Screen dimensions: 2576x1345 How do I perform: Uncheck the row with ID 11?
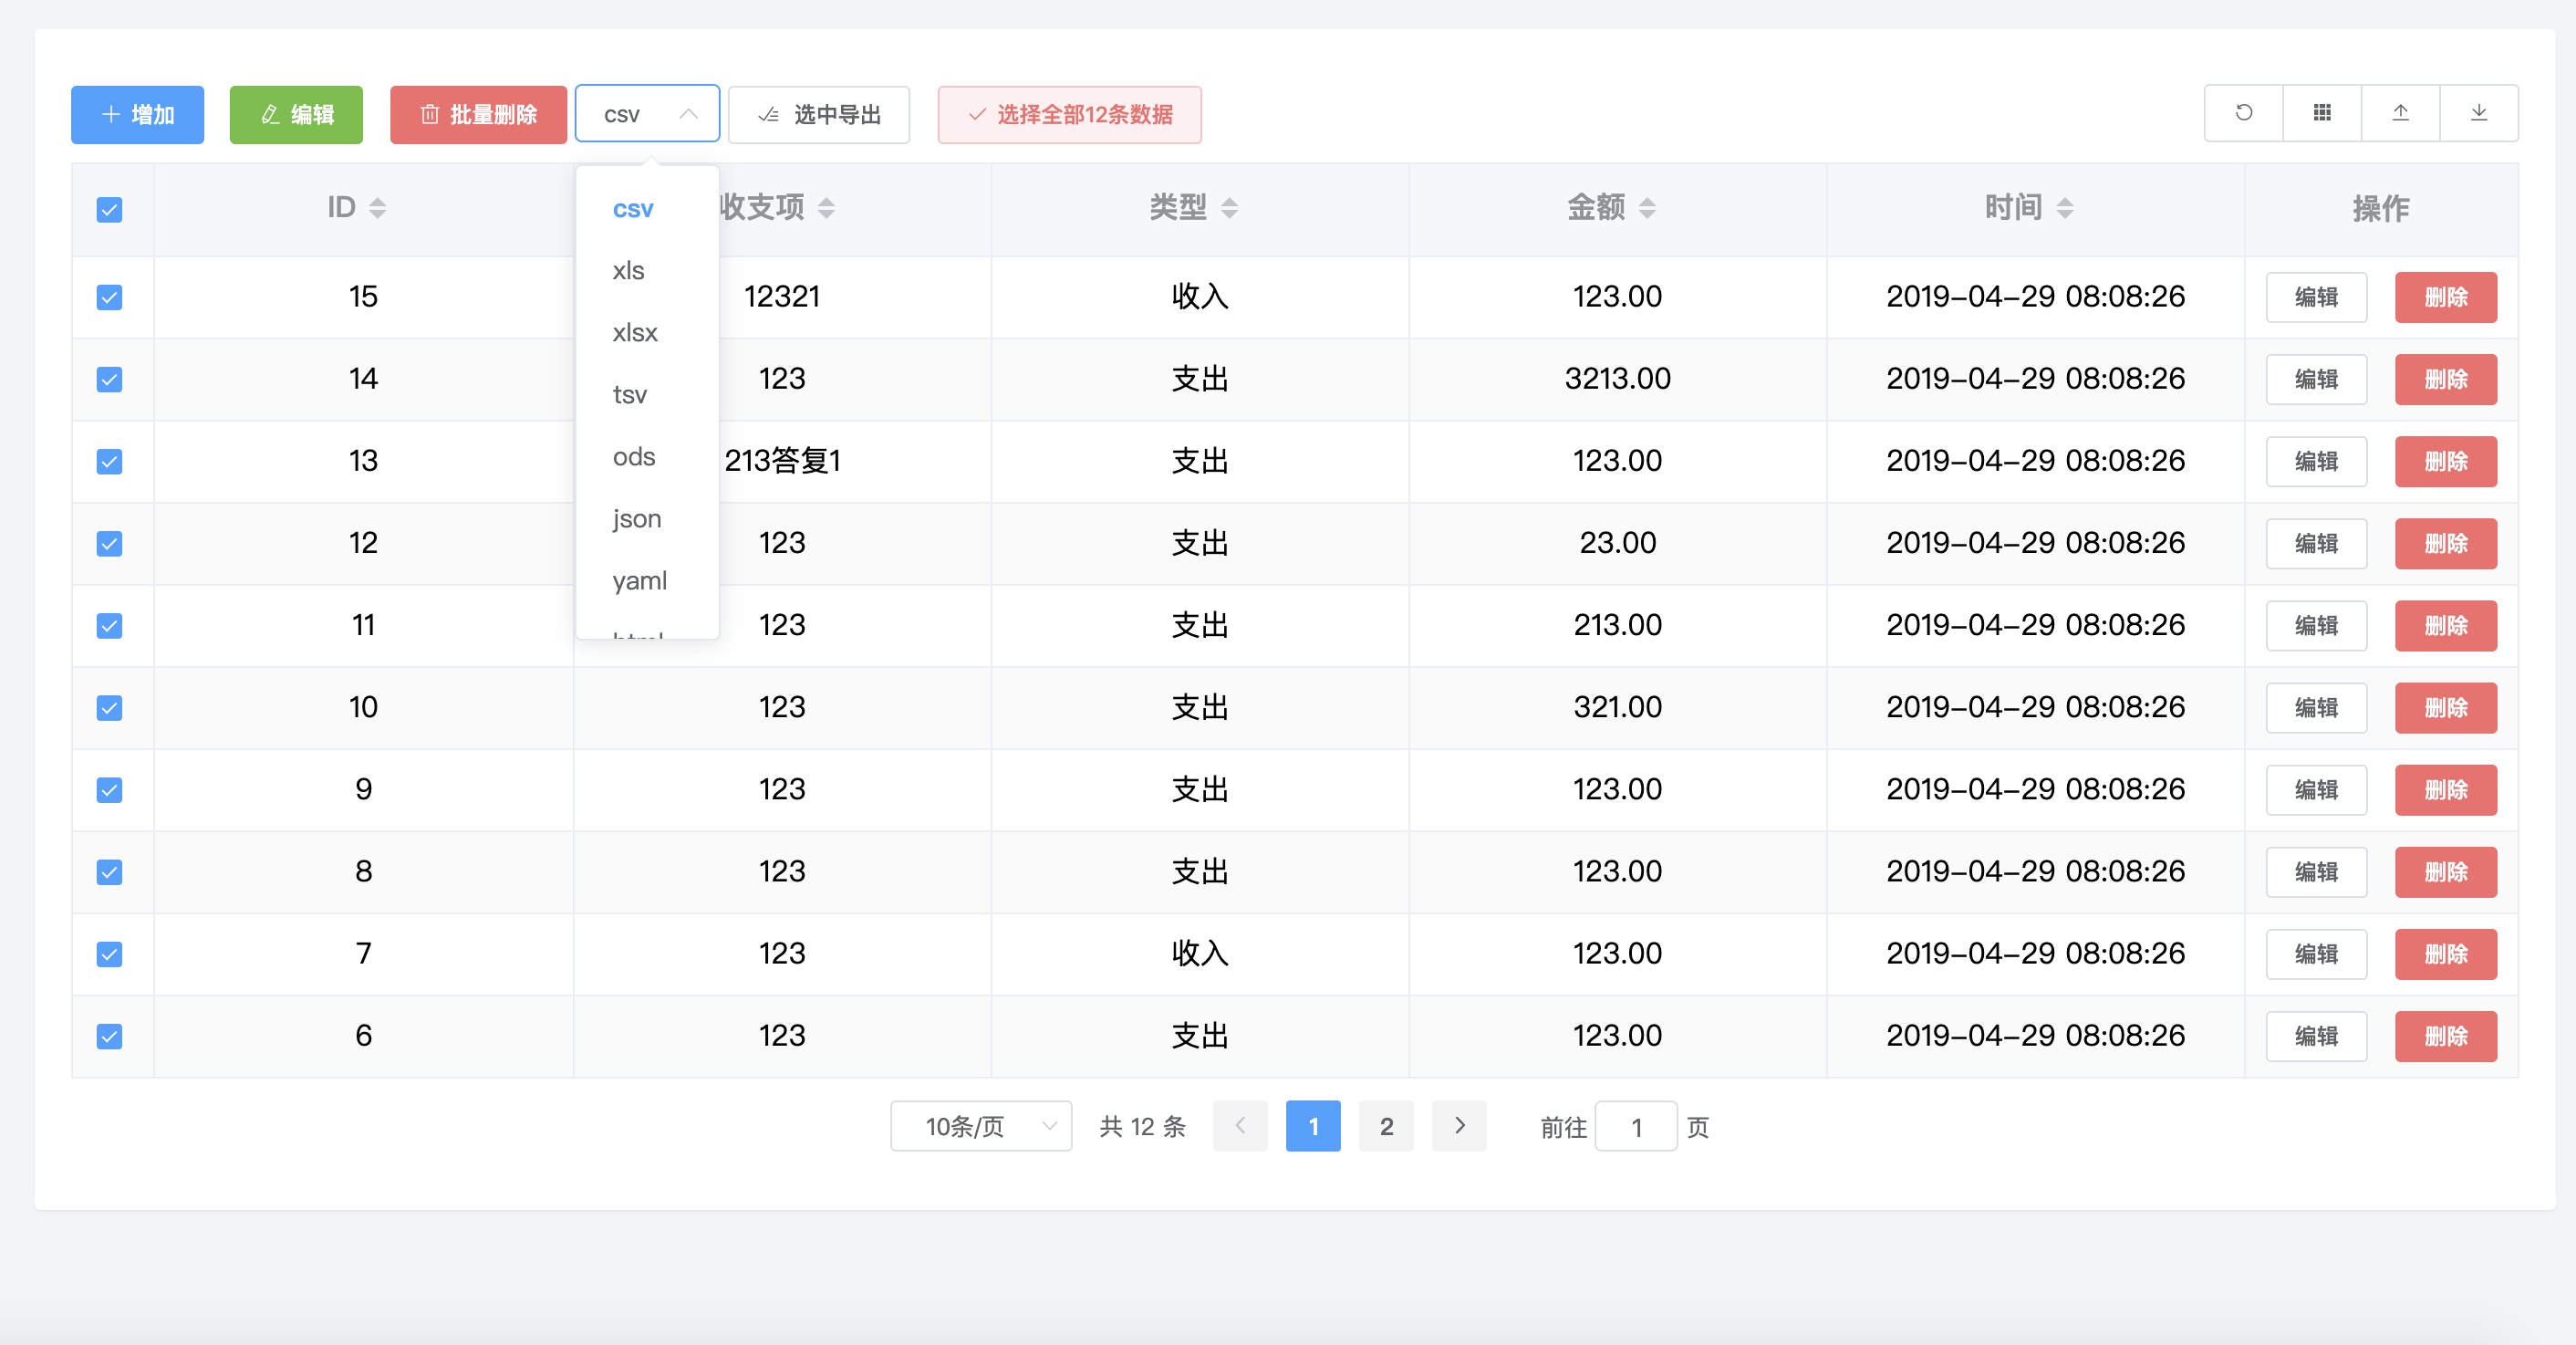click(x=109, y=626)
